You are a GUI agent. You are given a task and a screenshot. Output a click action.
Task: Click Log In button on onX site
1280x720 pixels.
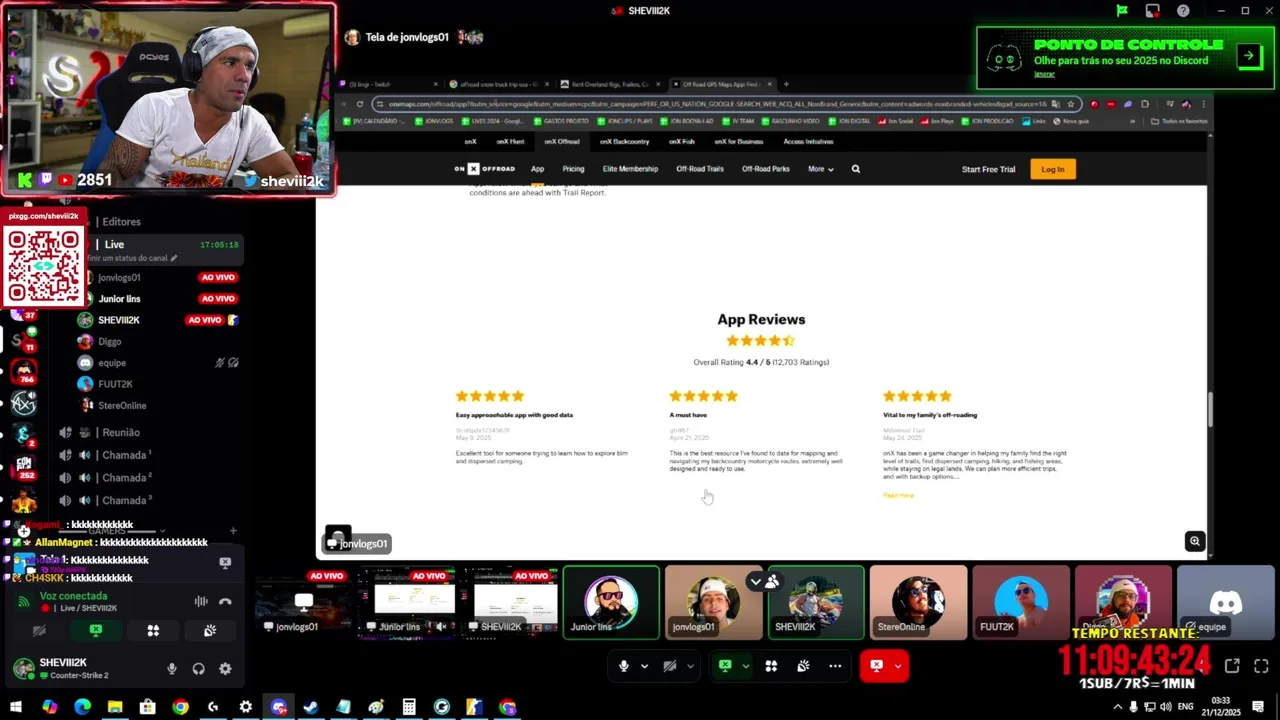pyautogui.click(x=1053, y=169)
